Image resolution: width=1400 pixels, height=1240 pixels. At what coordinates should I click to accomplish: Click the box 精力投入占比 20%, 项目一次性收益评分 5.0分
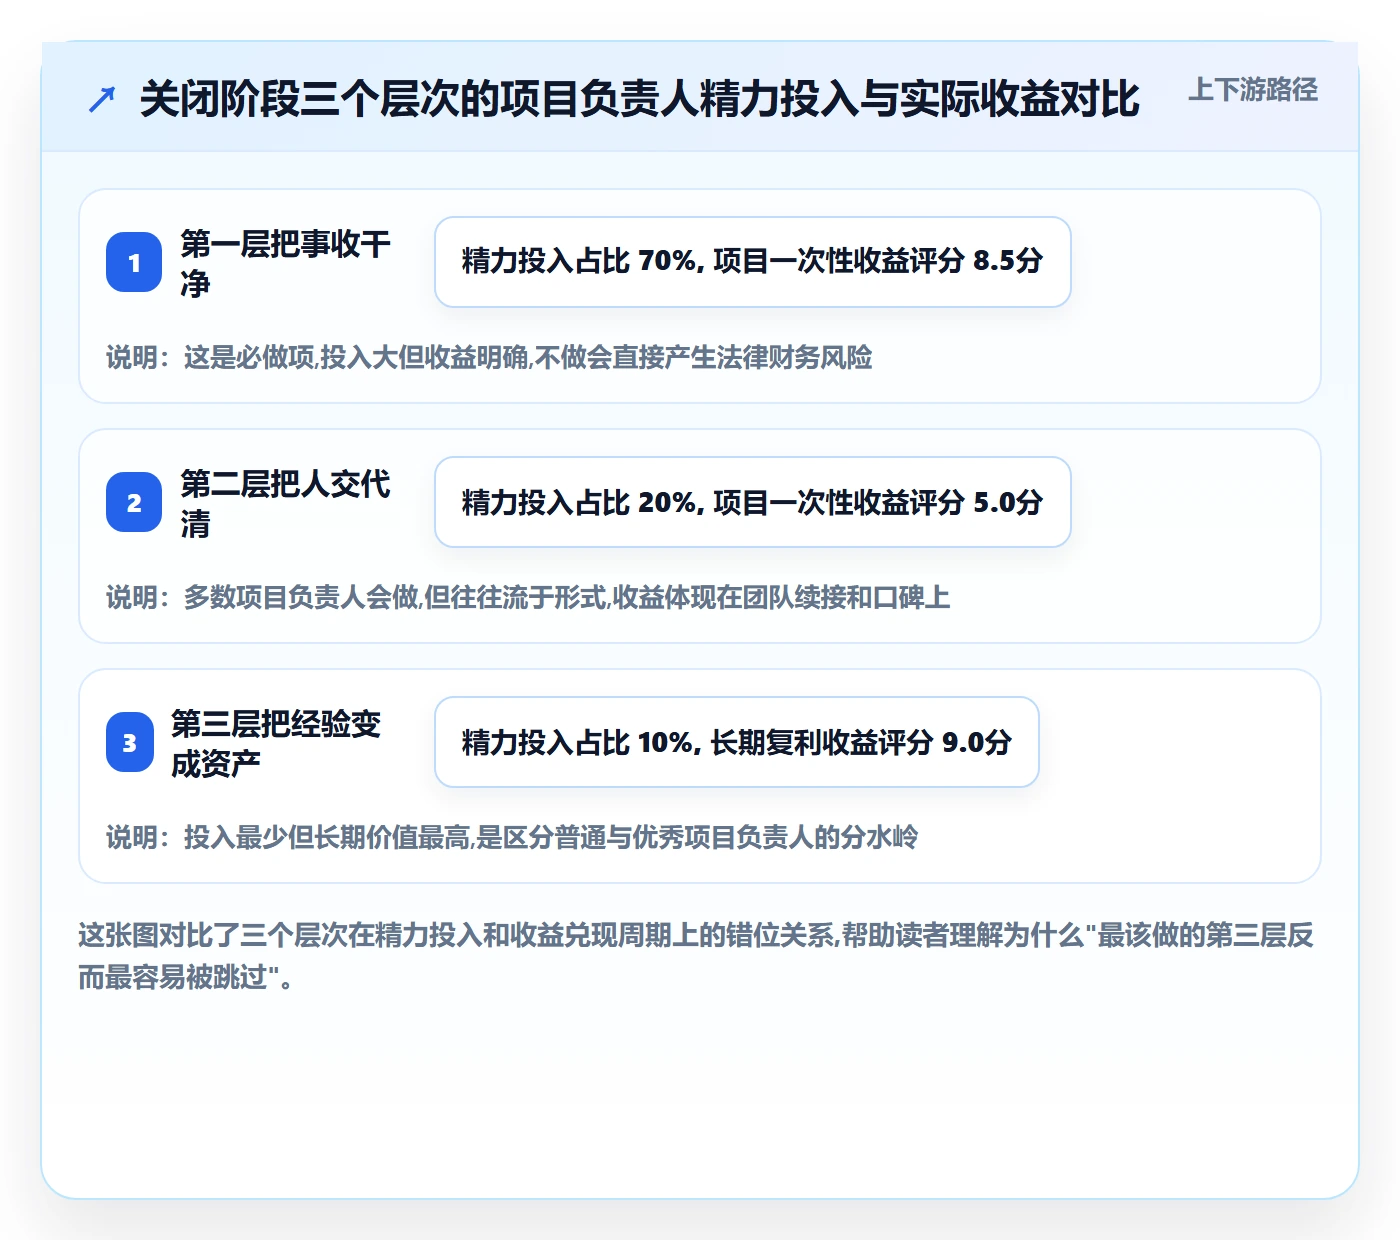pos(753,502)
